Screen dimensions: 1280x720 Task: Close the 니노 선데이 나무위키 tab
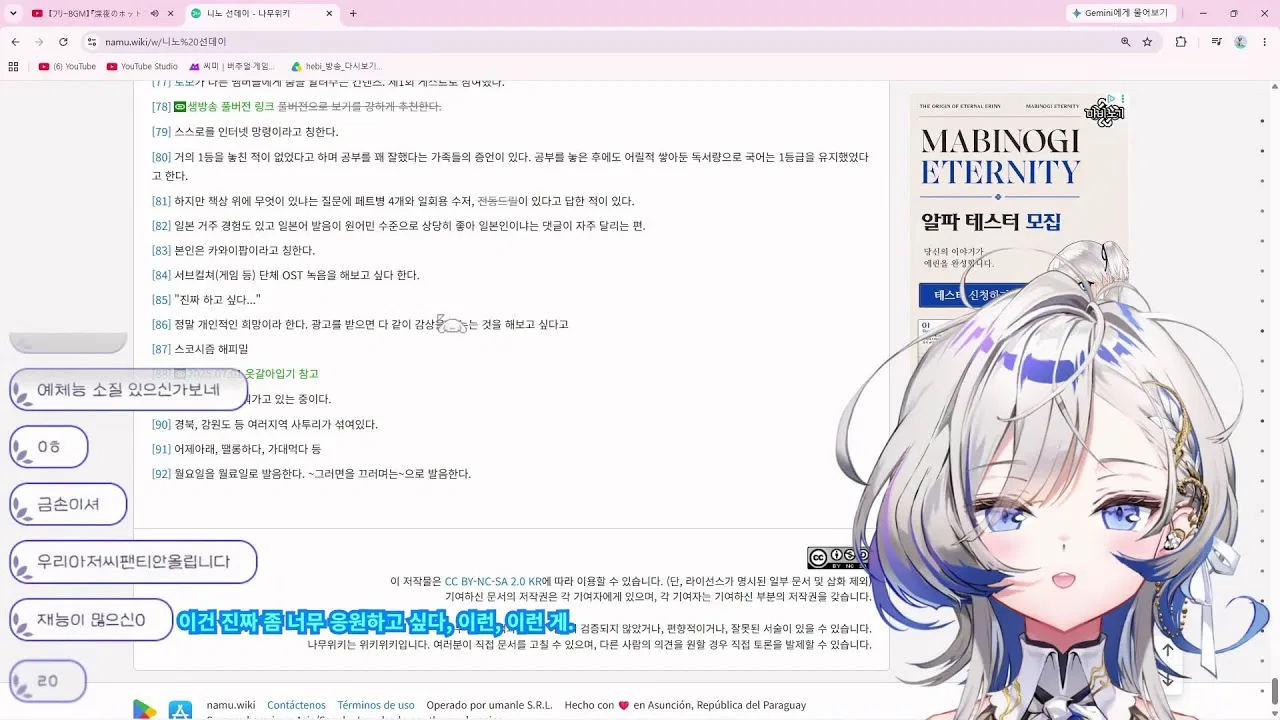[x=329, y=13]
